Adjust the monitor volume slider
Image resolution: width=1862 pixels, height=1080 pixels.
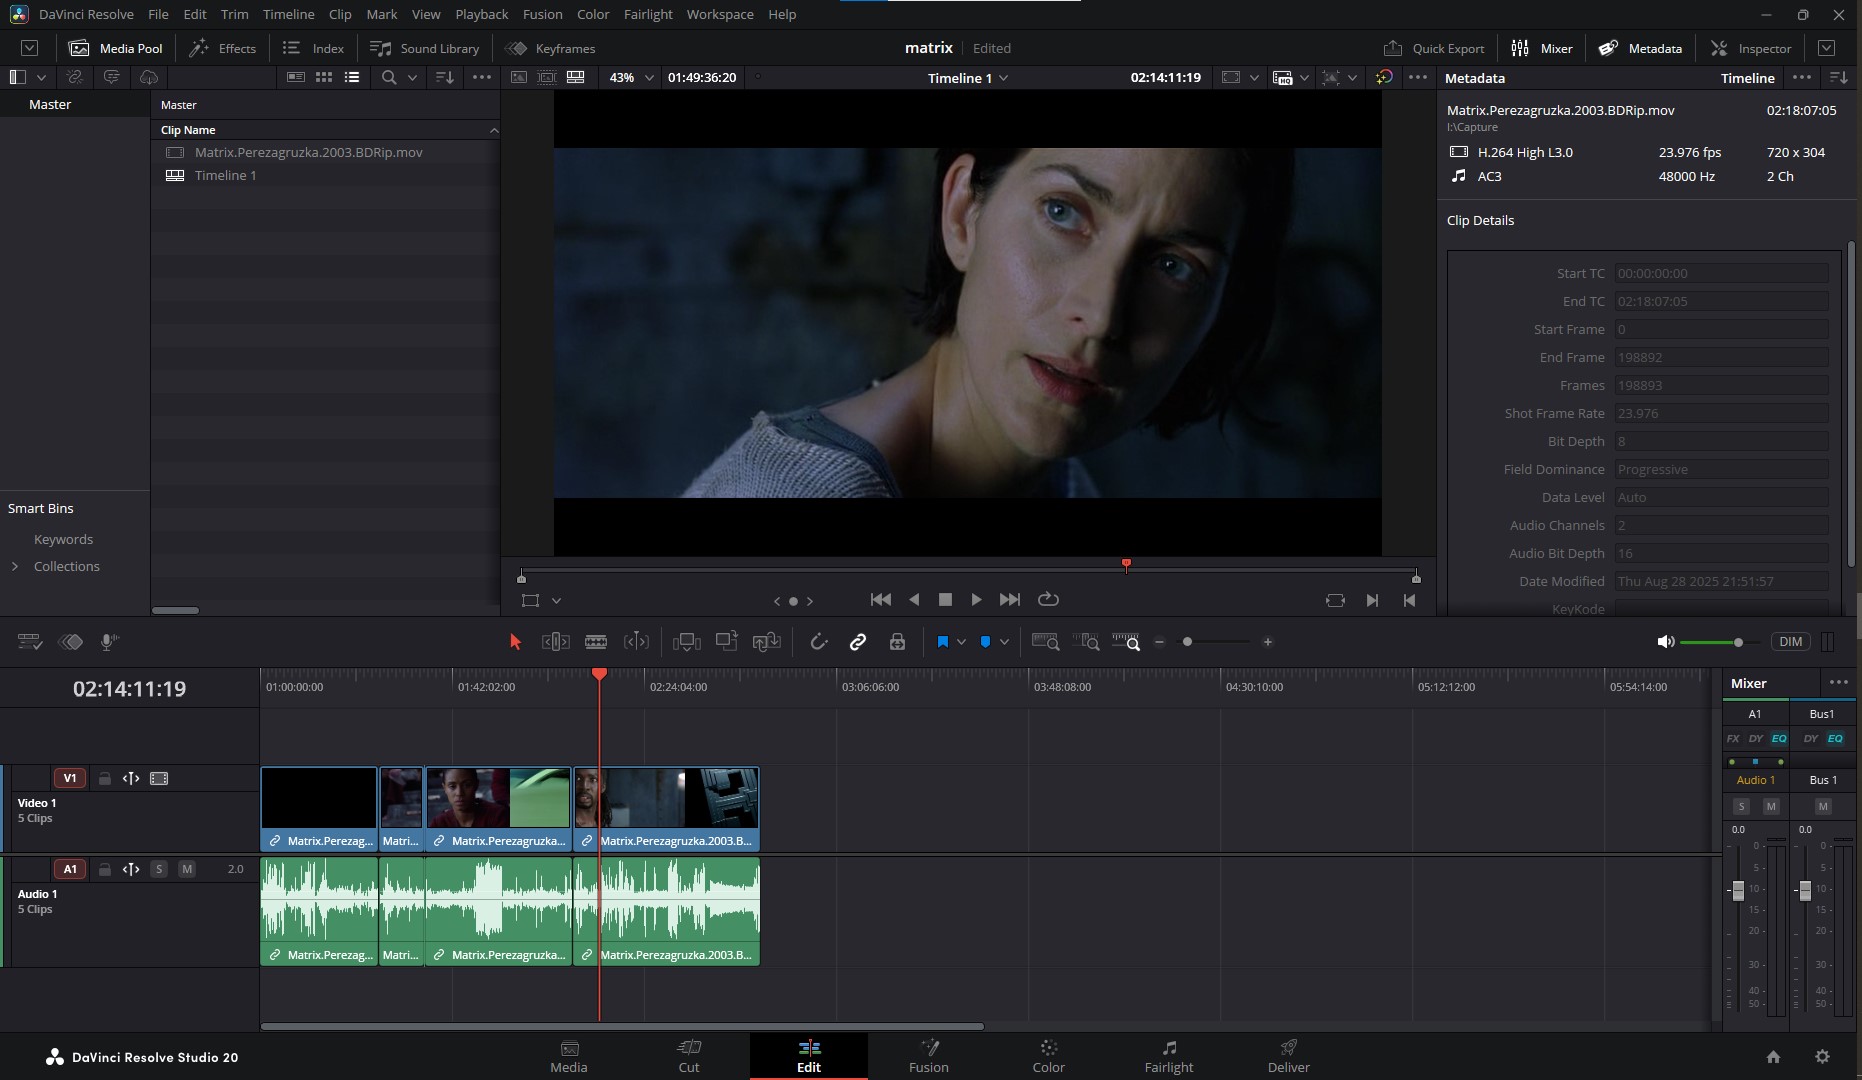point(1738,642)
